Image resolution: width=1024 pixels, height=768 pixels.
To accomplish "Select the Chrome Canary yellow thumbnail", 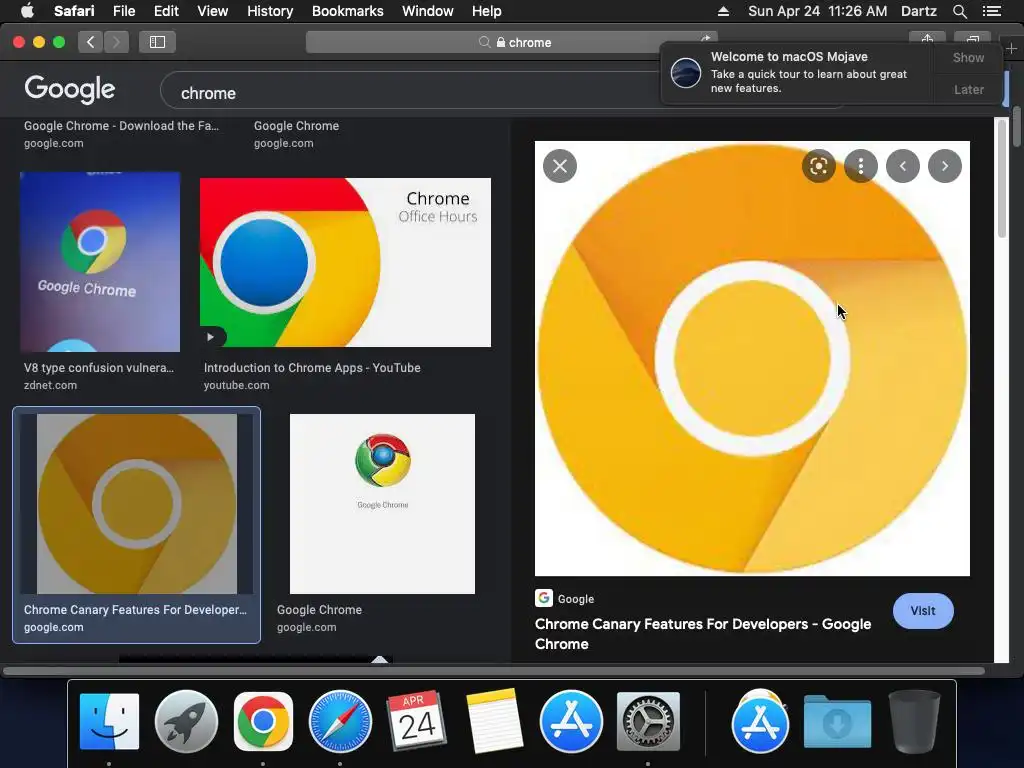I will coord(136,504).
